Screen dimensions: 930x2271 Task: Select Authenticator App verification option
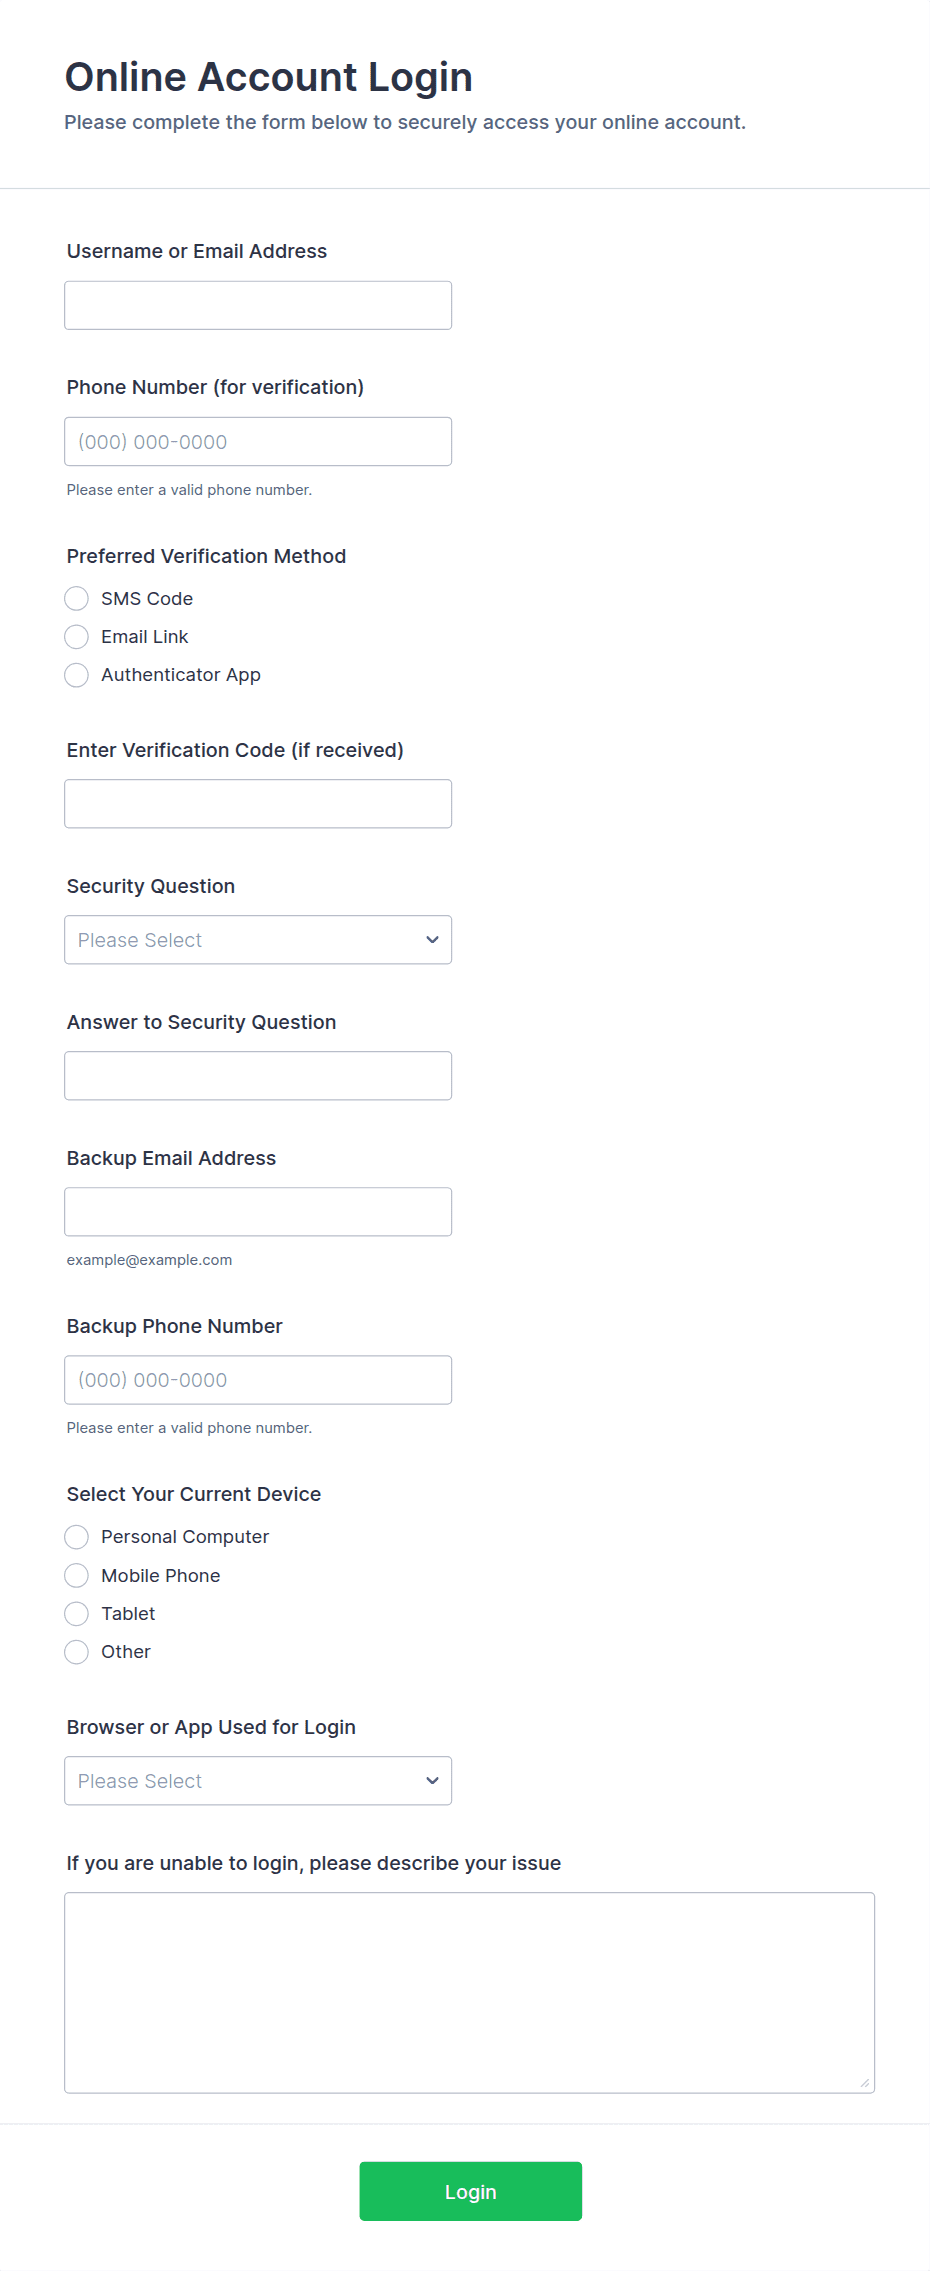point(77,675)
